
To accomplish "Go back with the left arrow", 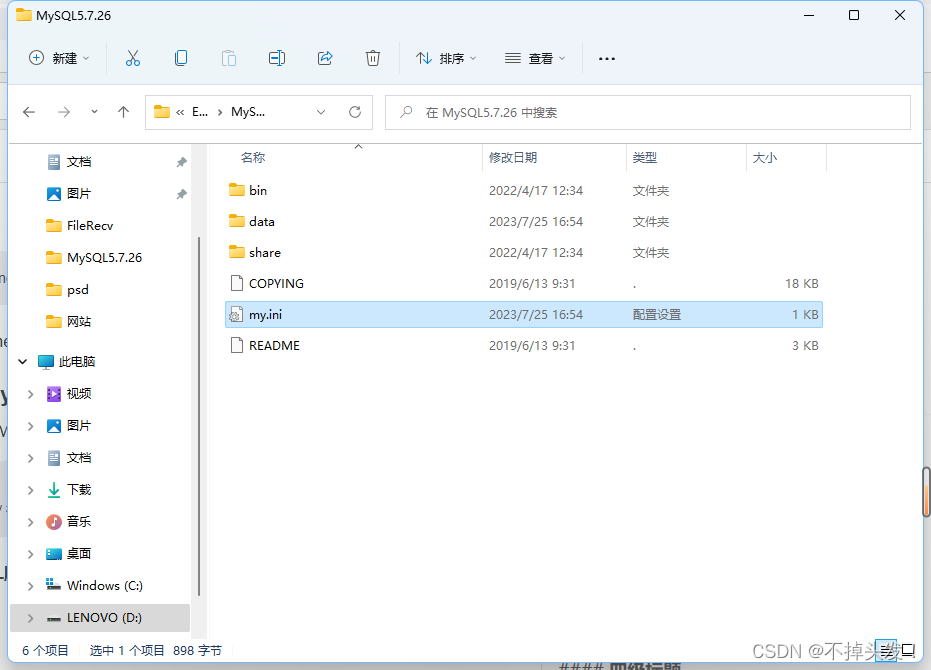I will click(28, 112).
